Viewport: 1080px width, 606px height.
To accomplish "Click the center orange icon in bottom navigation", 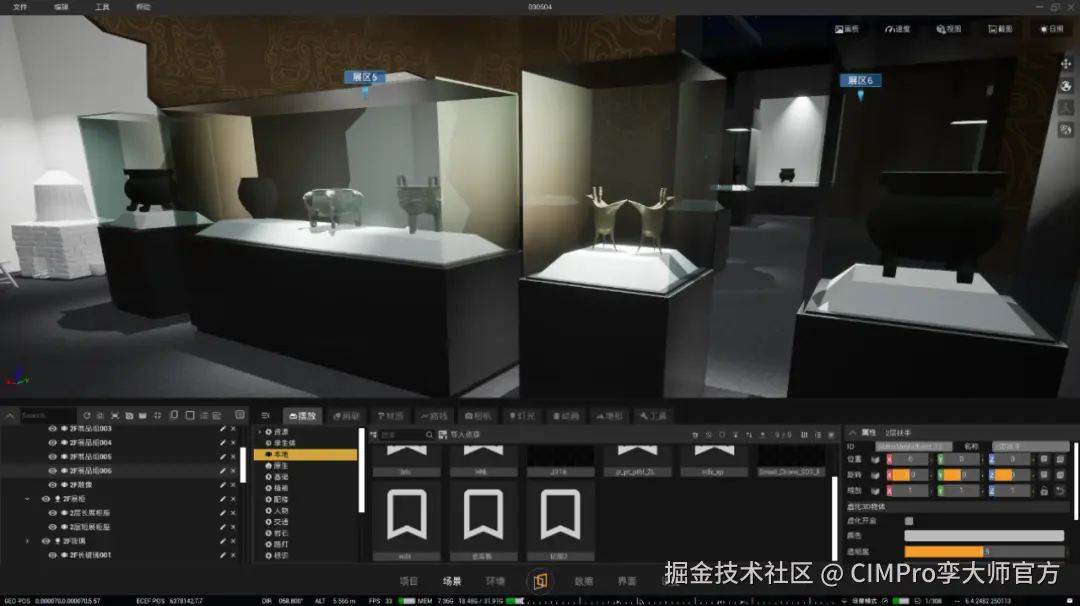I will pos(540,581).
